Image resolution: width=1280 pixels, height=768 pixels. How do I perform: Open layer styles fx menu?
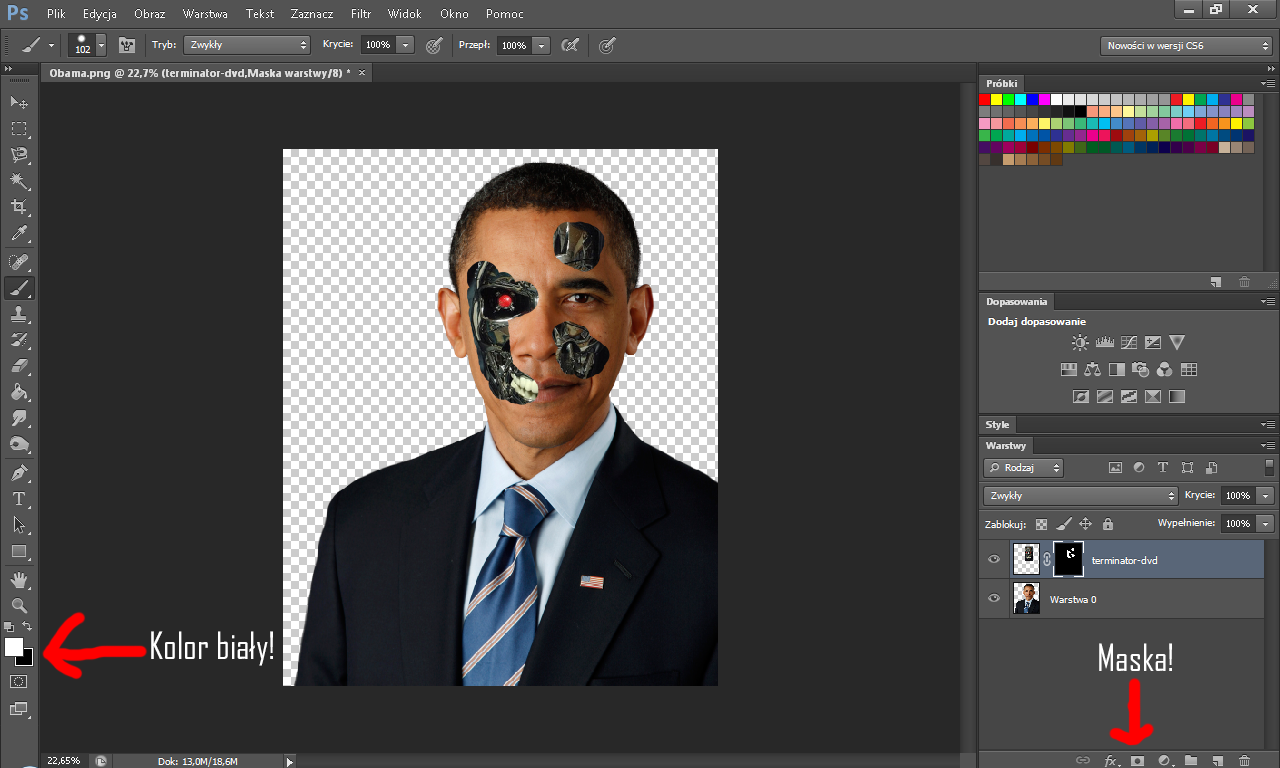(x=1111, y=760)
